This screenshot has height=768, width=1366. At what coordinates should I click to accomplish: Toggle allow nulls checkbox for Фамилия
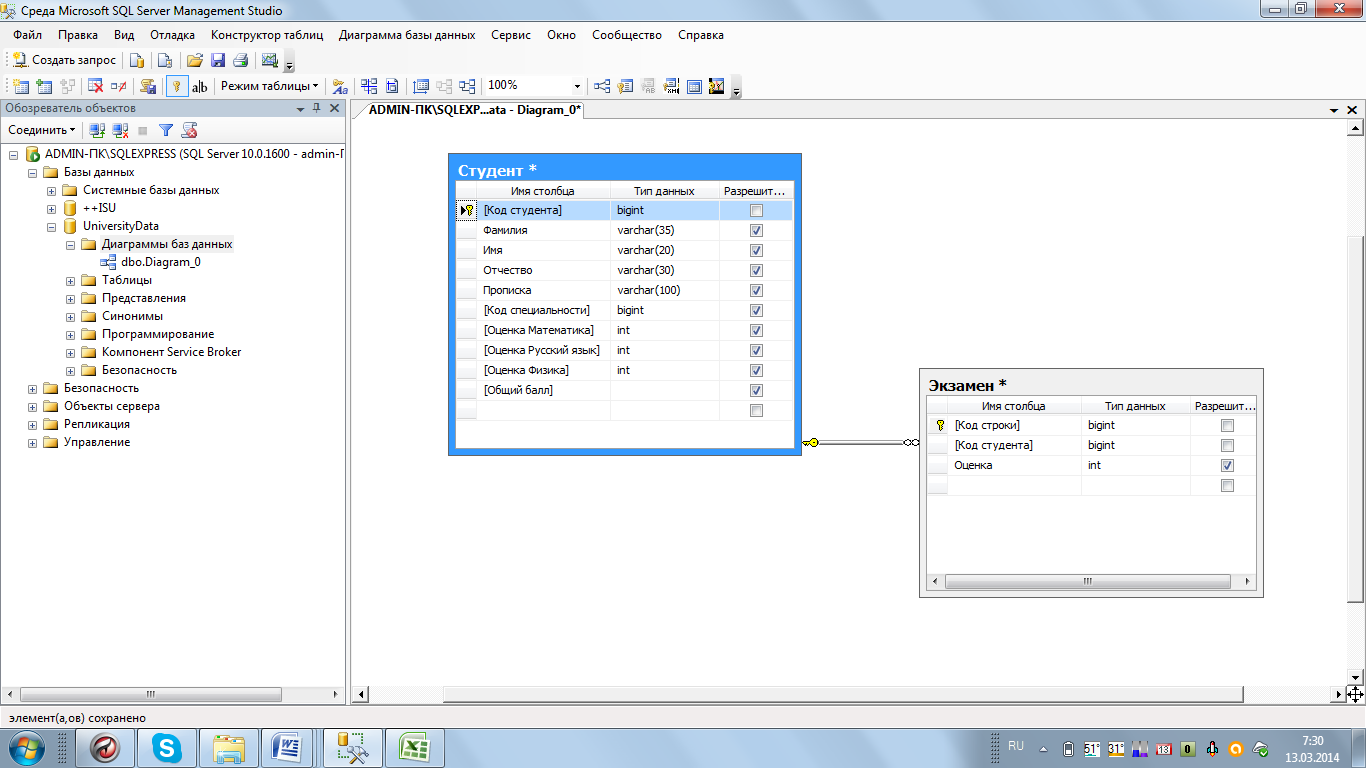[x=756, y=230]
